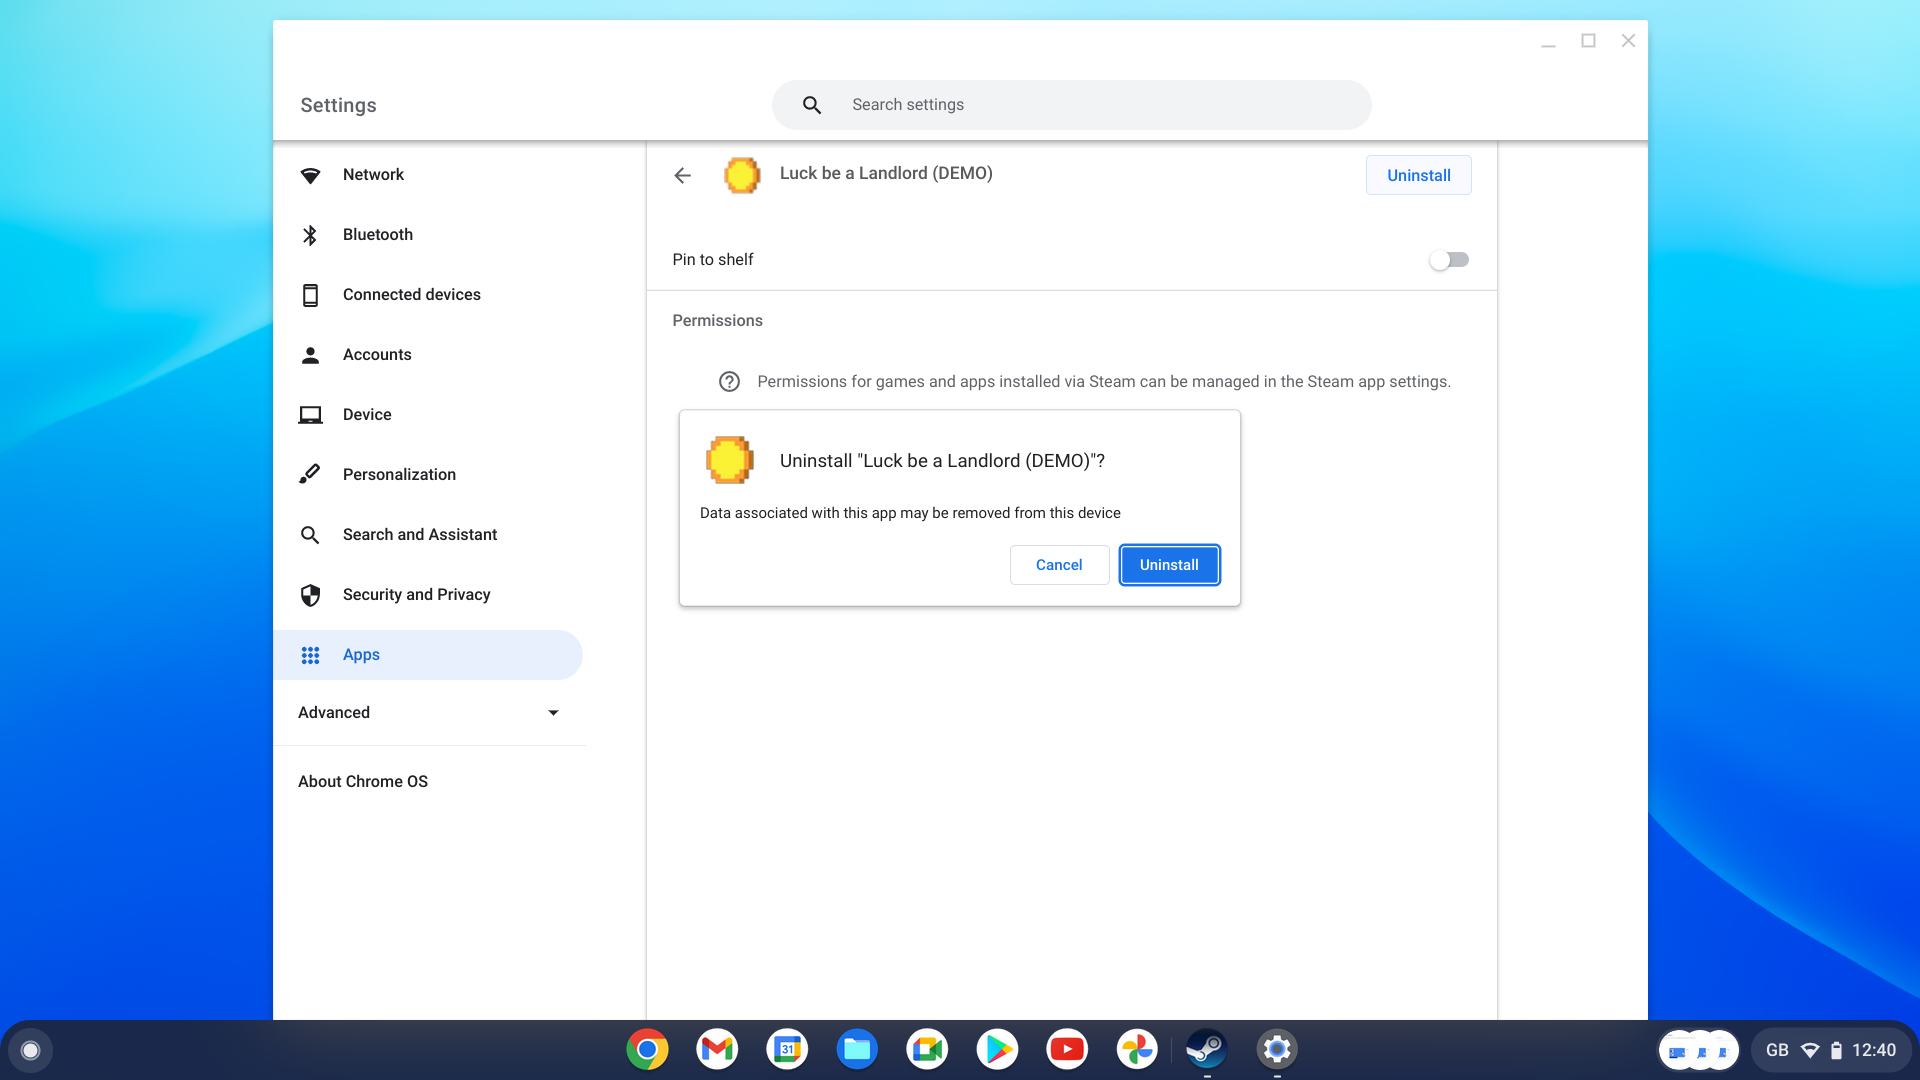Click the top-right Uninstall button
The image size is (1920, 1080).
1418,175
